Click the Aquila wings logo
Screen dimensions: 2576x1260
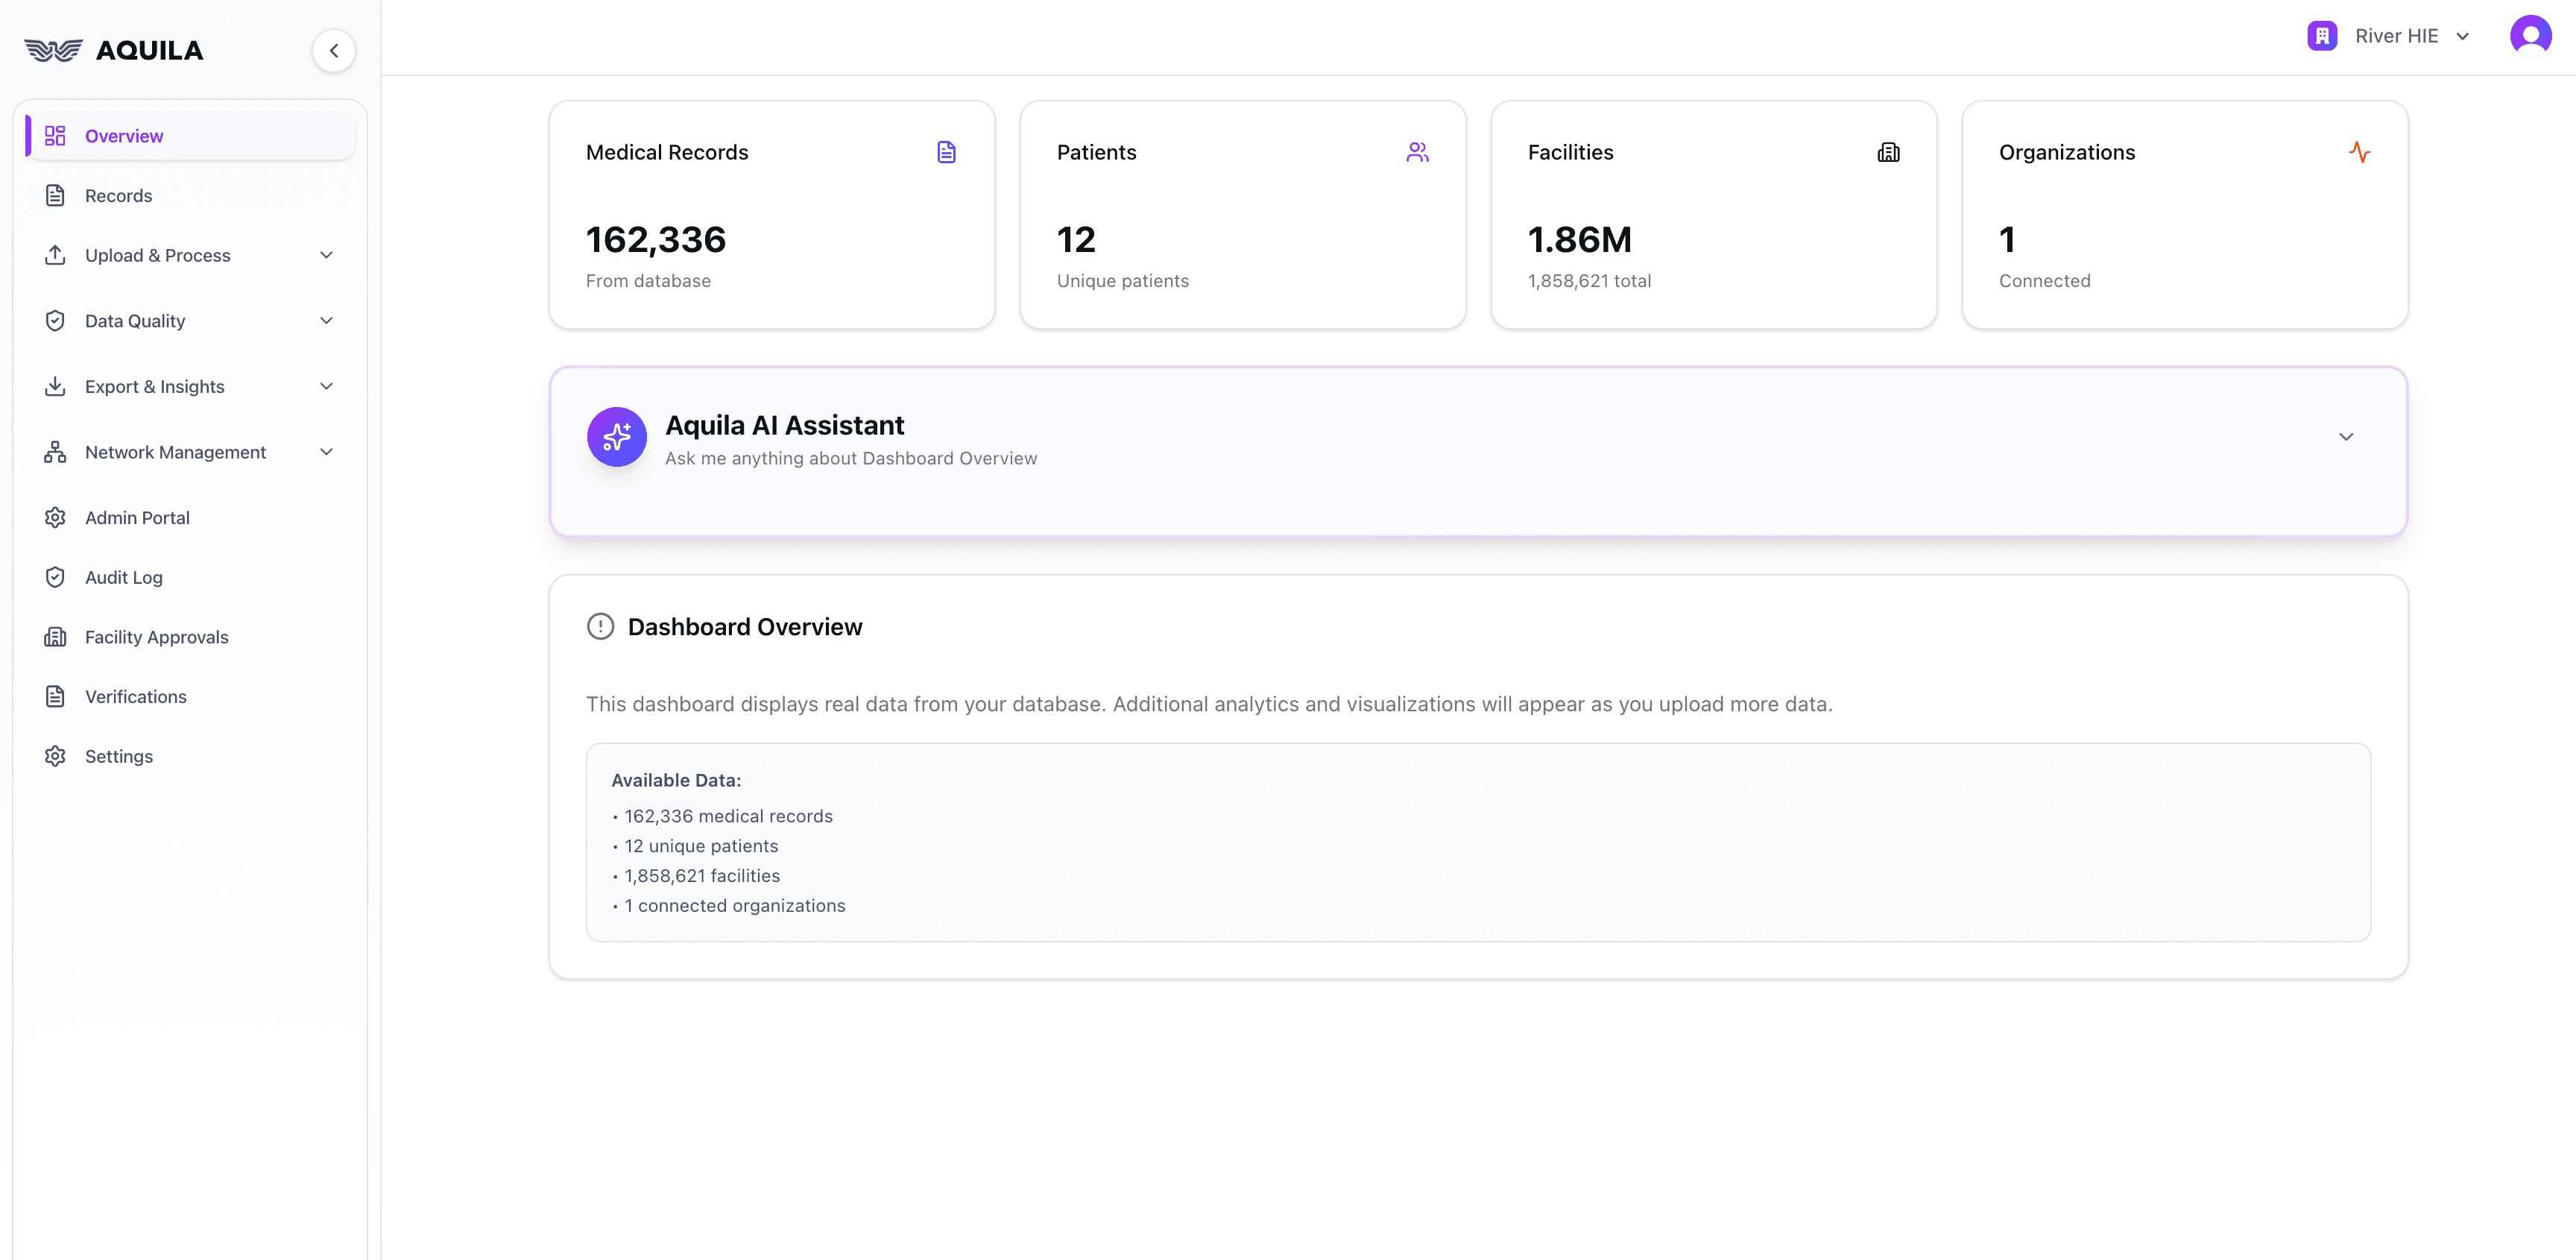(53, 50)
